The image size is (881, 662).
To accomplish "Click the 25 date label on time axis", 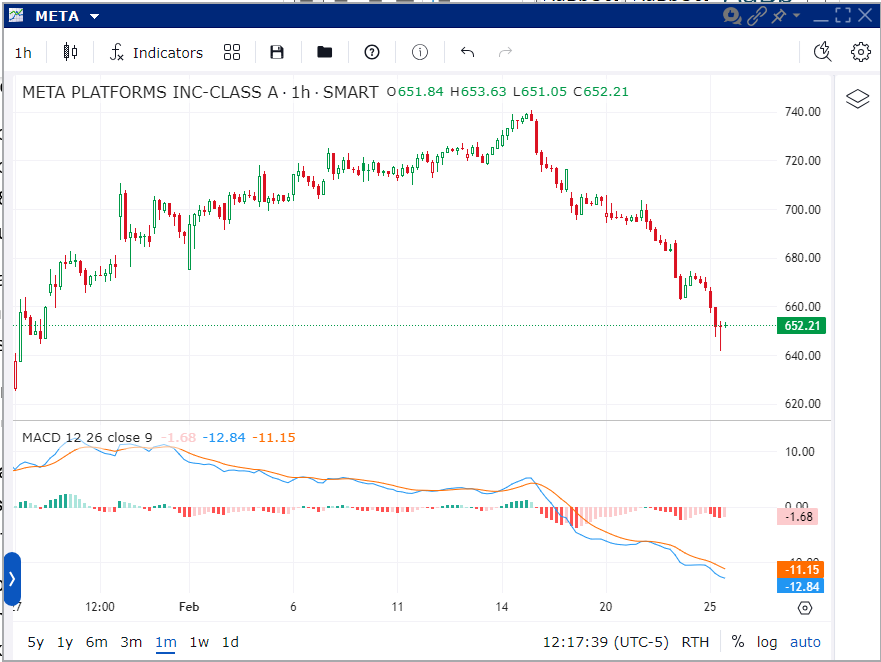I will click(710, 607).
